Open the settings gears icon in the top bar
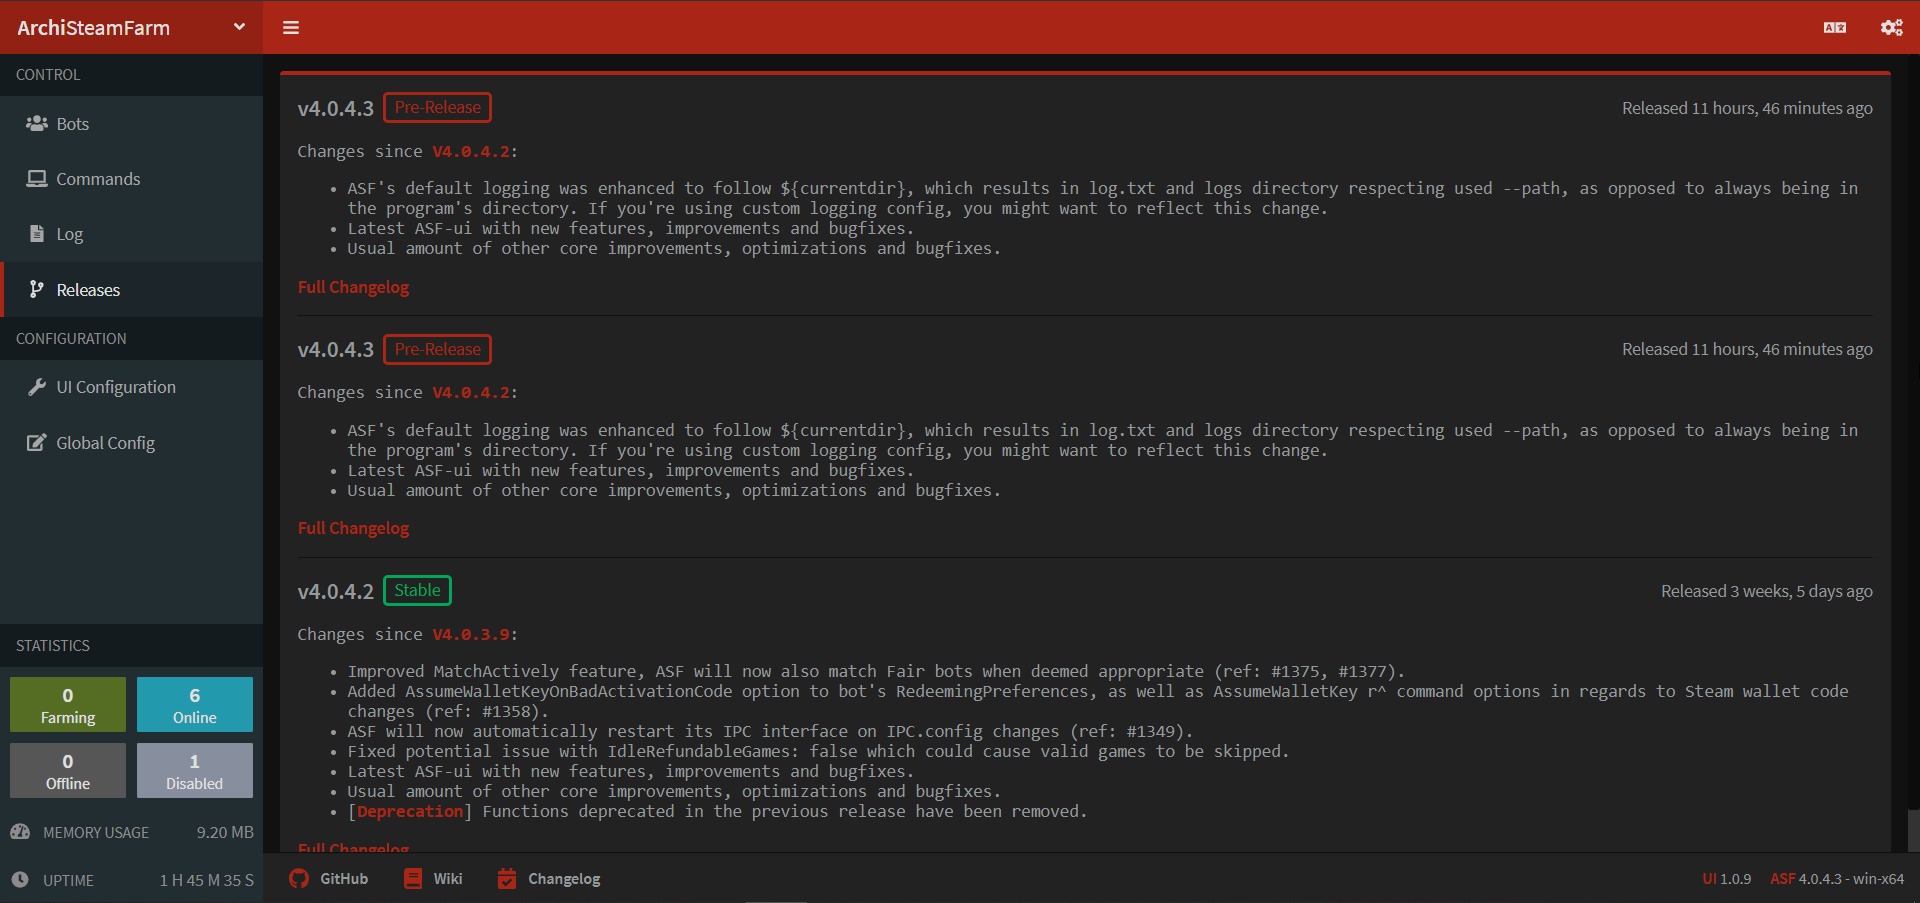1920x903 pixels. (1892, 28)
